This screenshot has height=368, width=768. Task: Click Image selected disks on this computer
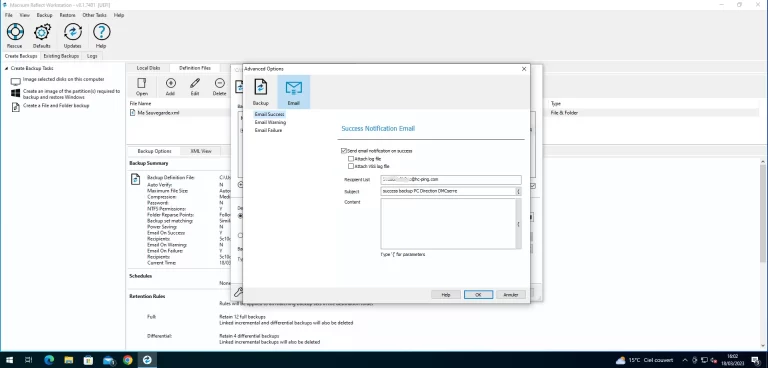[x=64, y=79]
